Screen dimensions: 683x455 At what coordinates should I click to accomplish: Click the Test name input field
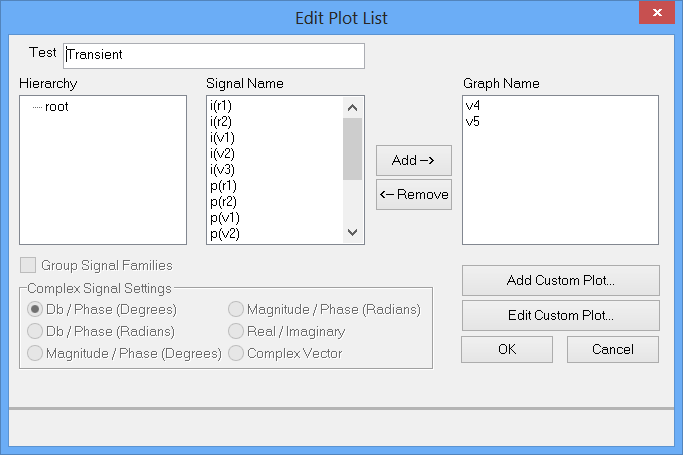[x=213, y=55]
